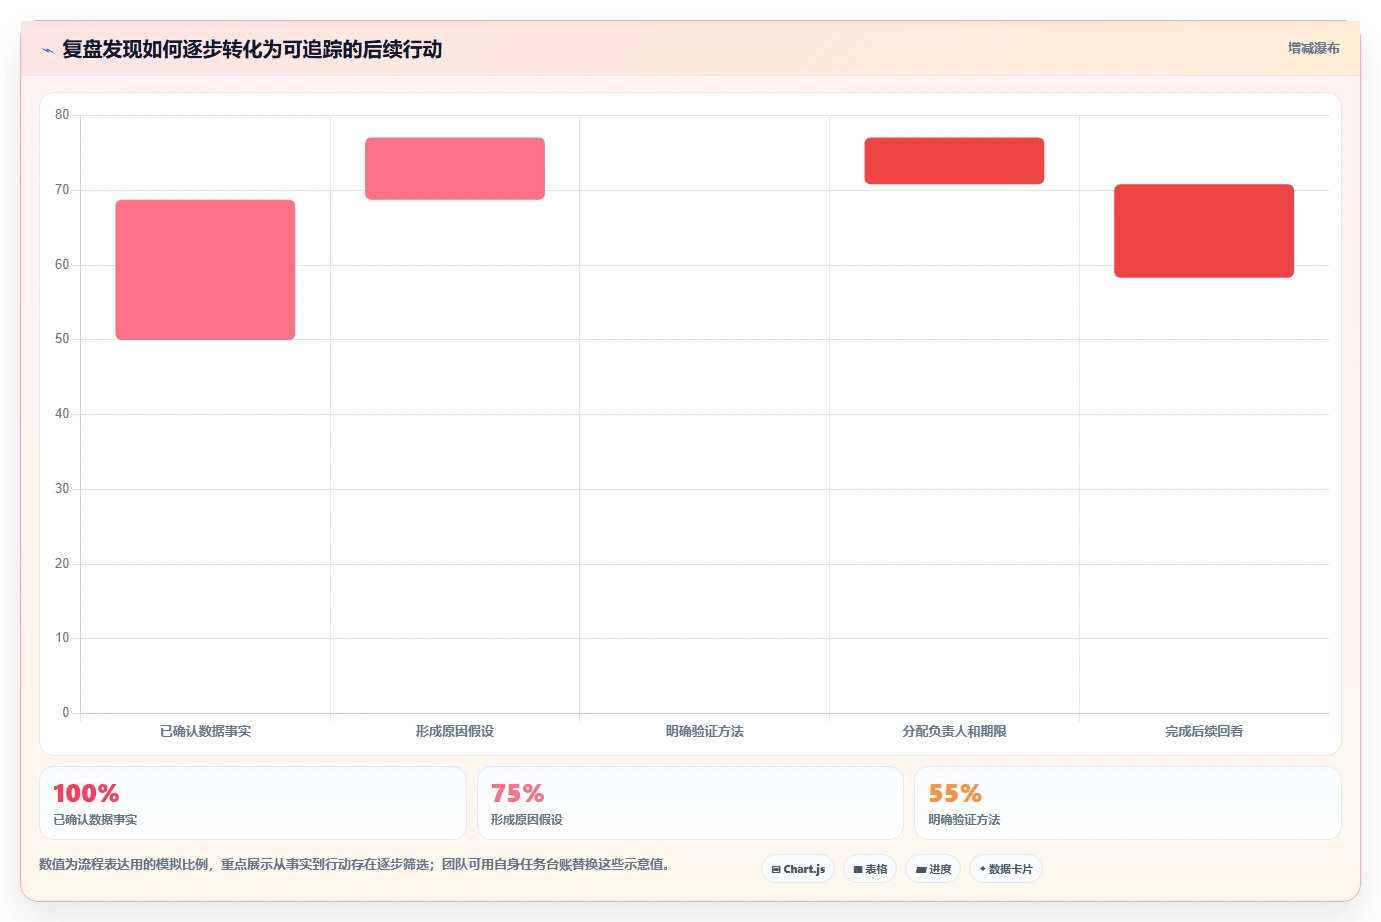Click x-axis label 分配负责人和期限
This screenshot has width=1381, height=922.
click(954, 731)
